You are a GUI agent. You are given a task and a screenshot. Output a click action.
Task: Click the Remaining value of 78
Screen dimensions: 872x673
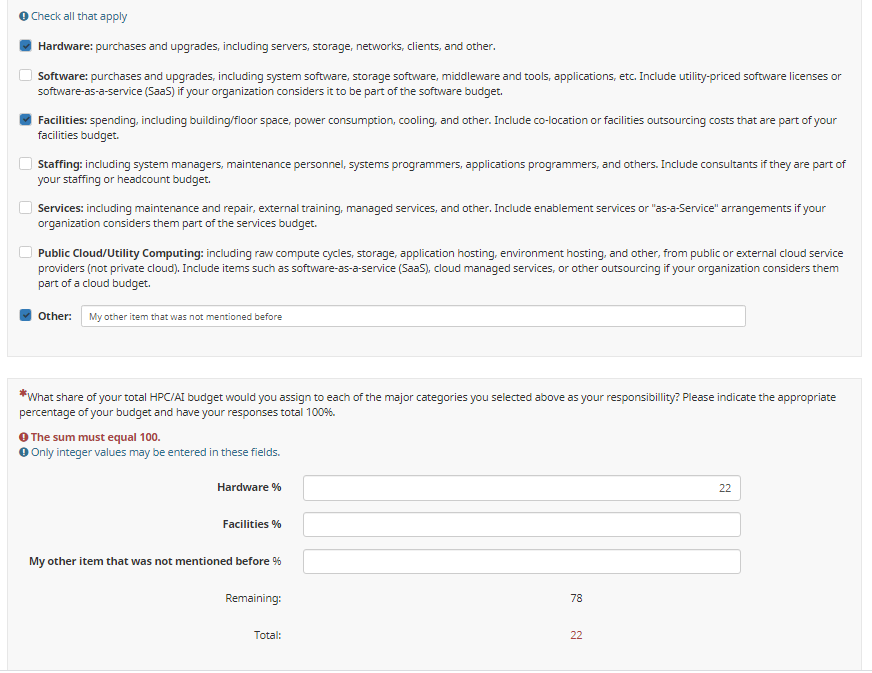[x=576, y=599]
